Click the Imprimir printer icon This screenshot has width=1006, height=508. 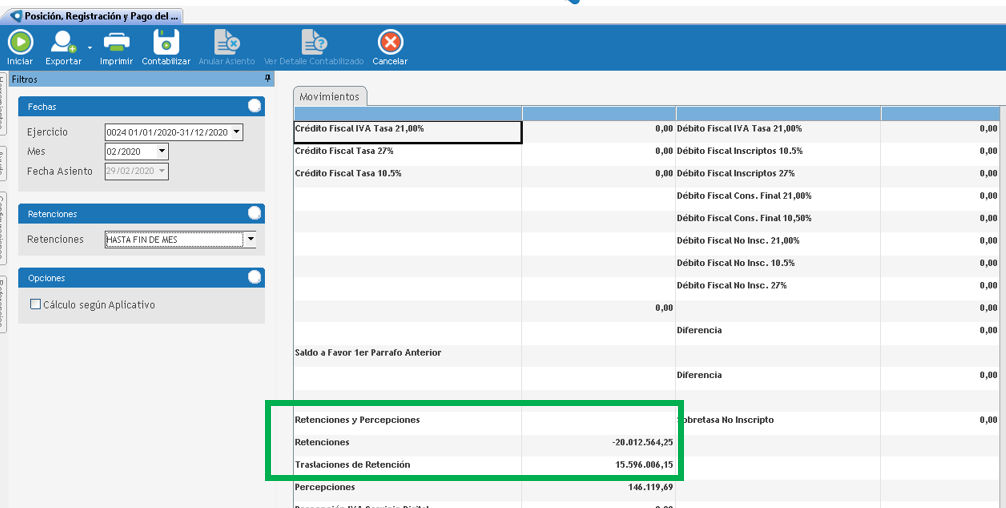click(117, 42)
